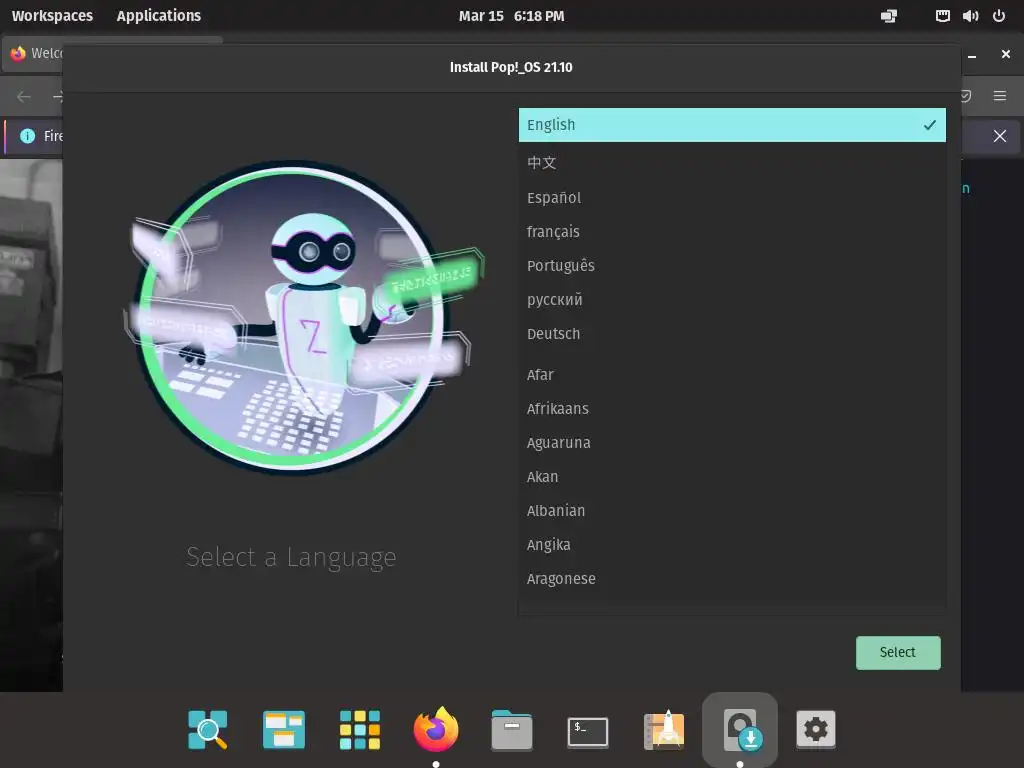Open the Files folder dock icon
Image resolution: width=1024 pixels, height=768 pixels.
(511, 729)
